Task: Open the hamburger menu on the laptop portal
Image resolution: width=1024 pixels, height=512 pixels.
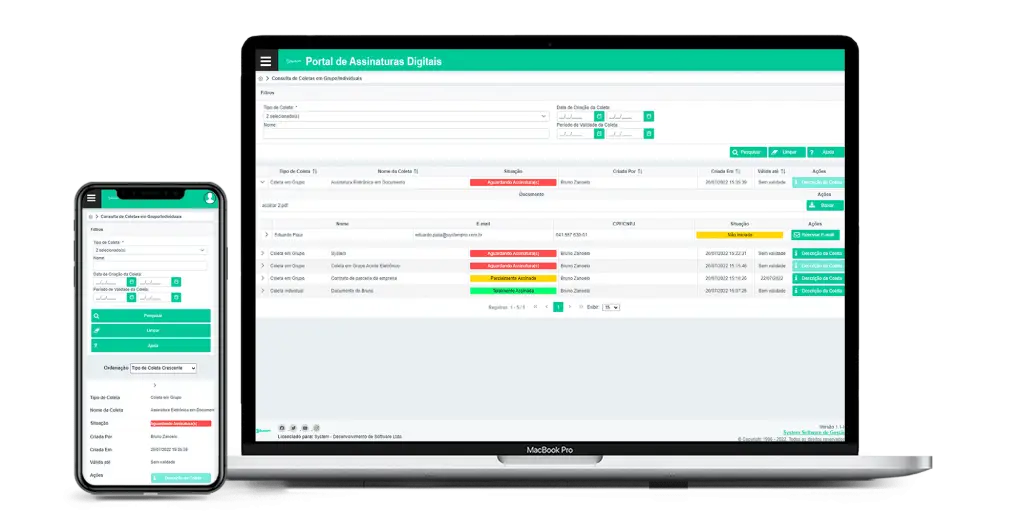Action: coord(265,61)
